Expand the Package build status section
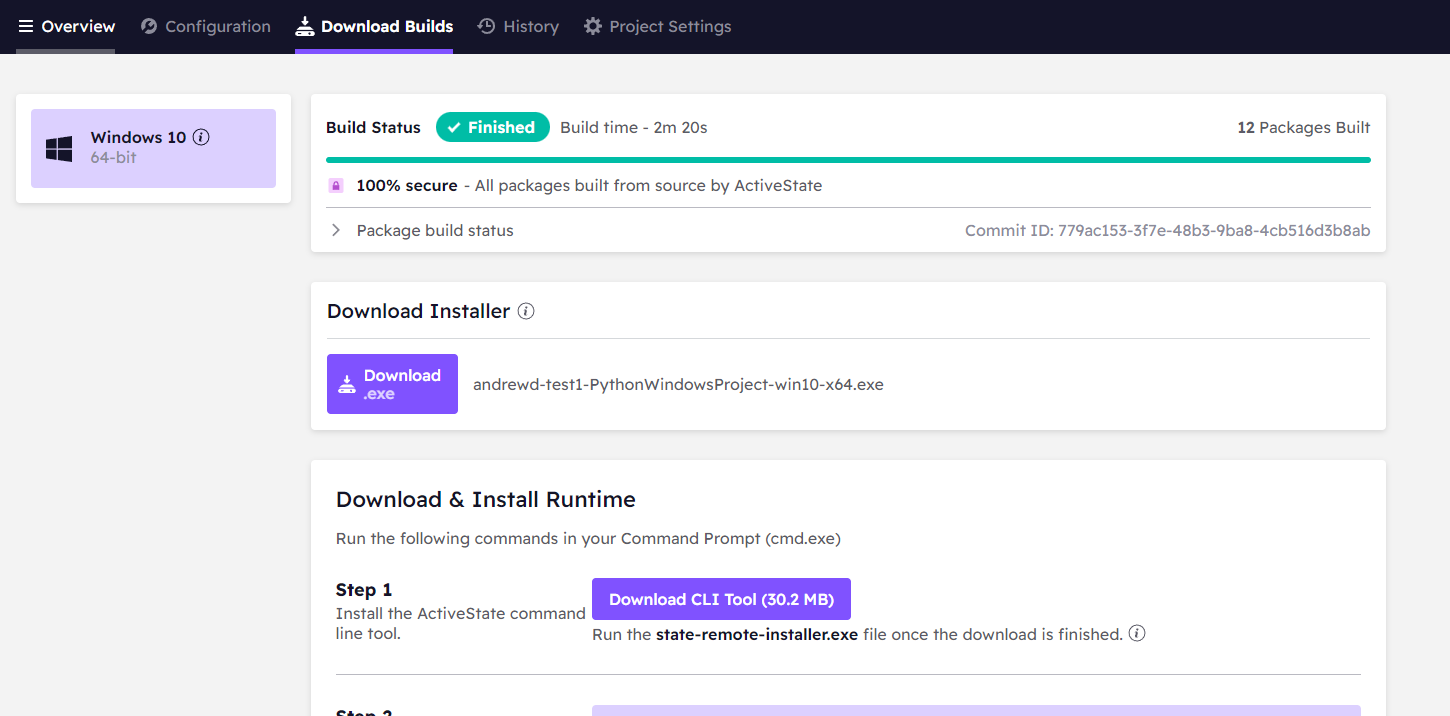Image resolution: width=1450 pixels, height=716 pixels. [x=337, y=231]
